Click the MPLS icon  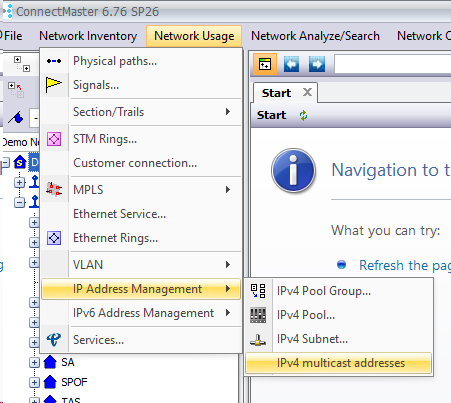[x=54, y=189]
